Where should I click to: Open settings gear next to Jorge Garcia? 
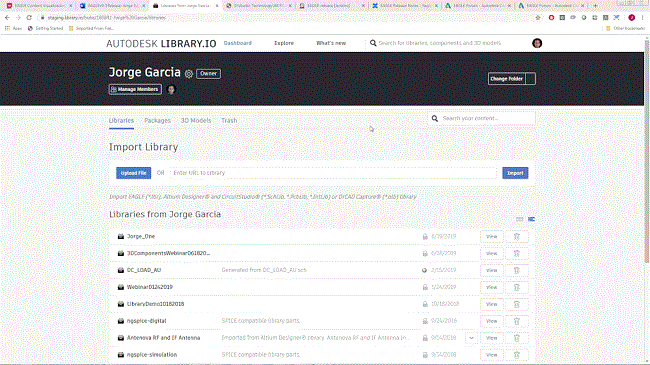pos(189,74)
